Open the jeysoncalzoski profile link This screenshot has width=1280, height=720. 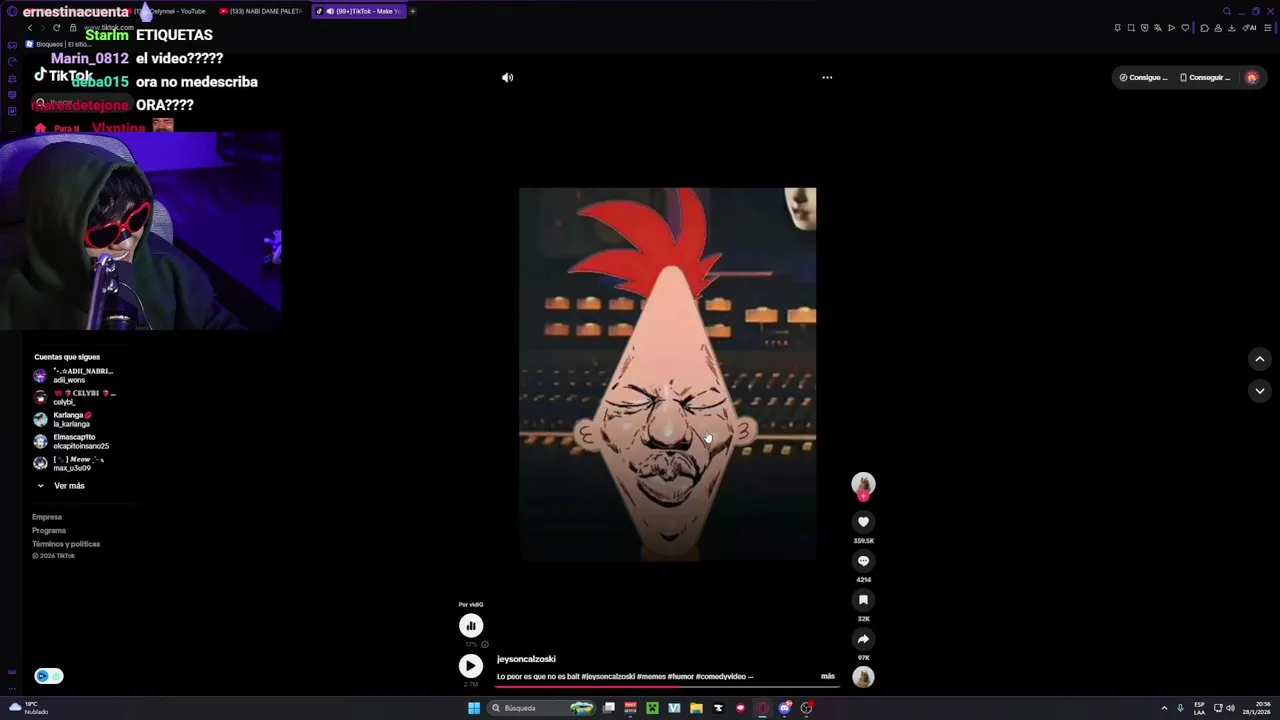526,659
